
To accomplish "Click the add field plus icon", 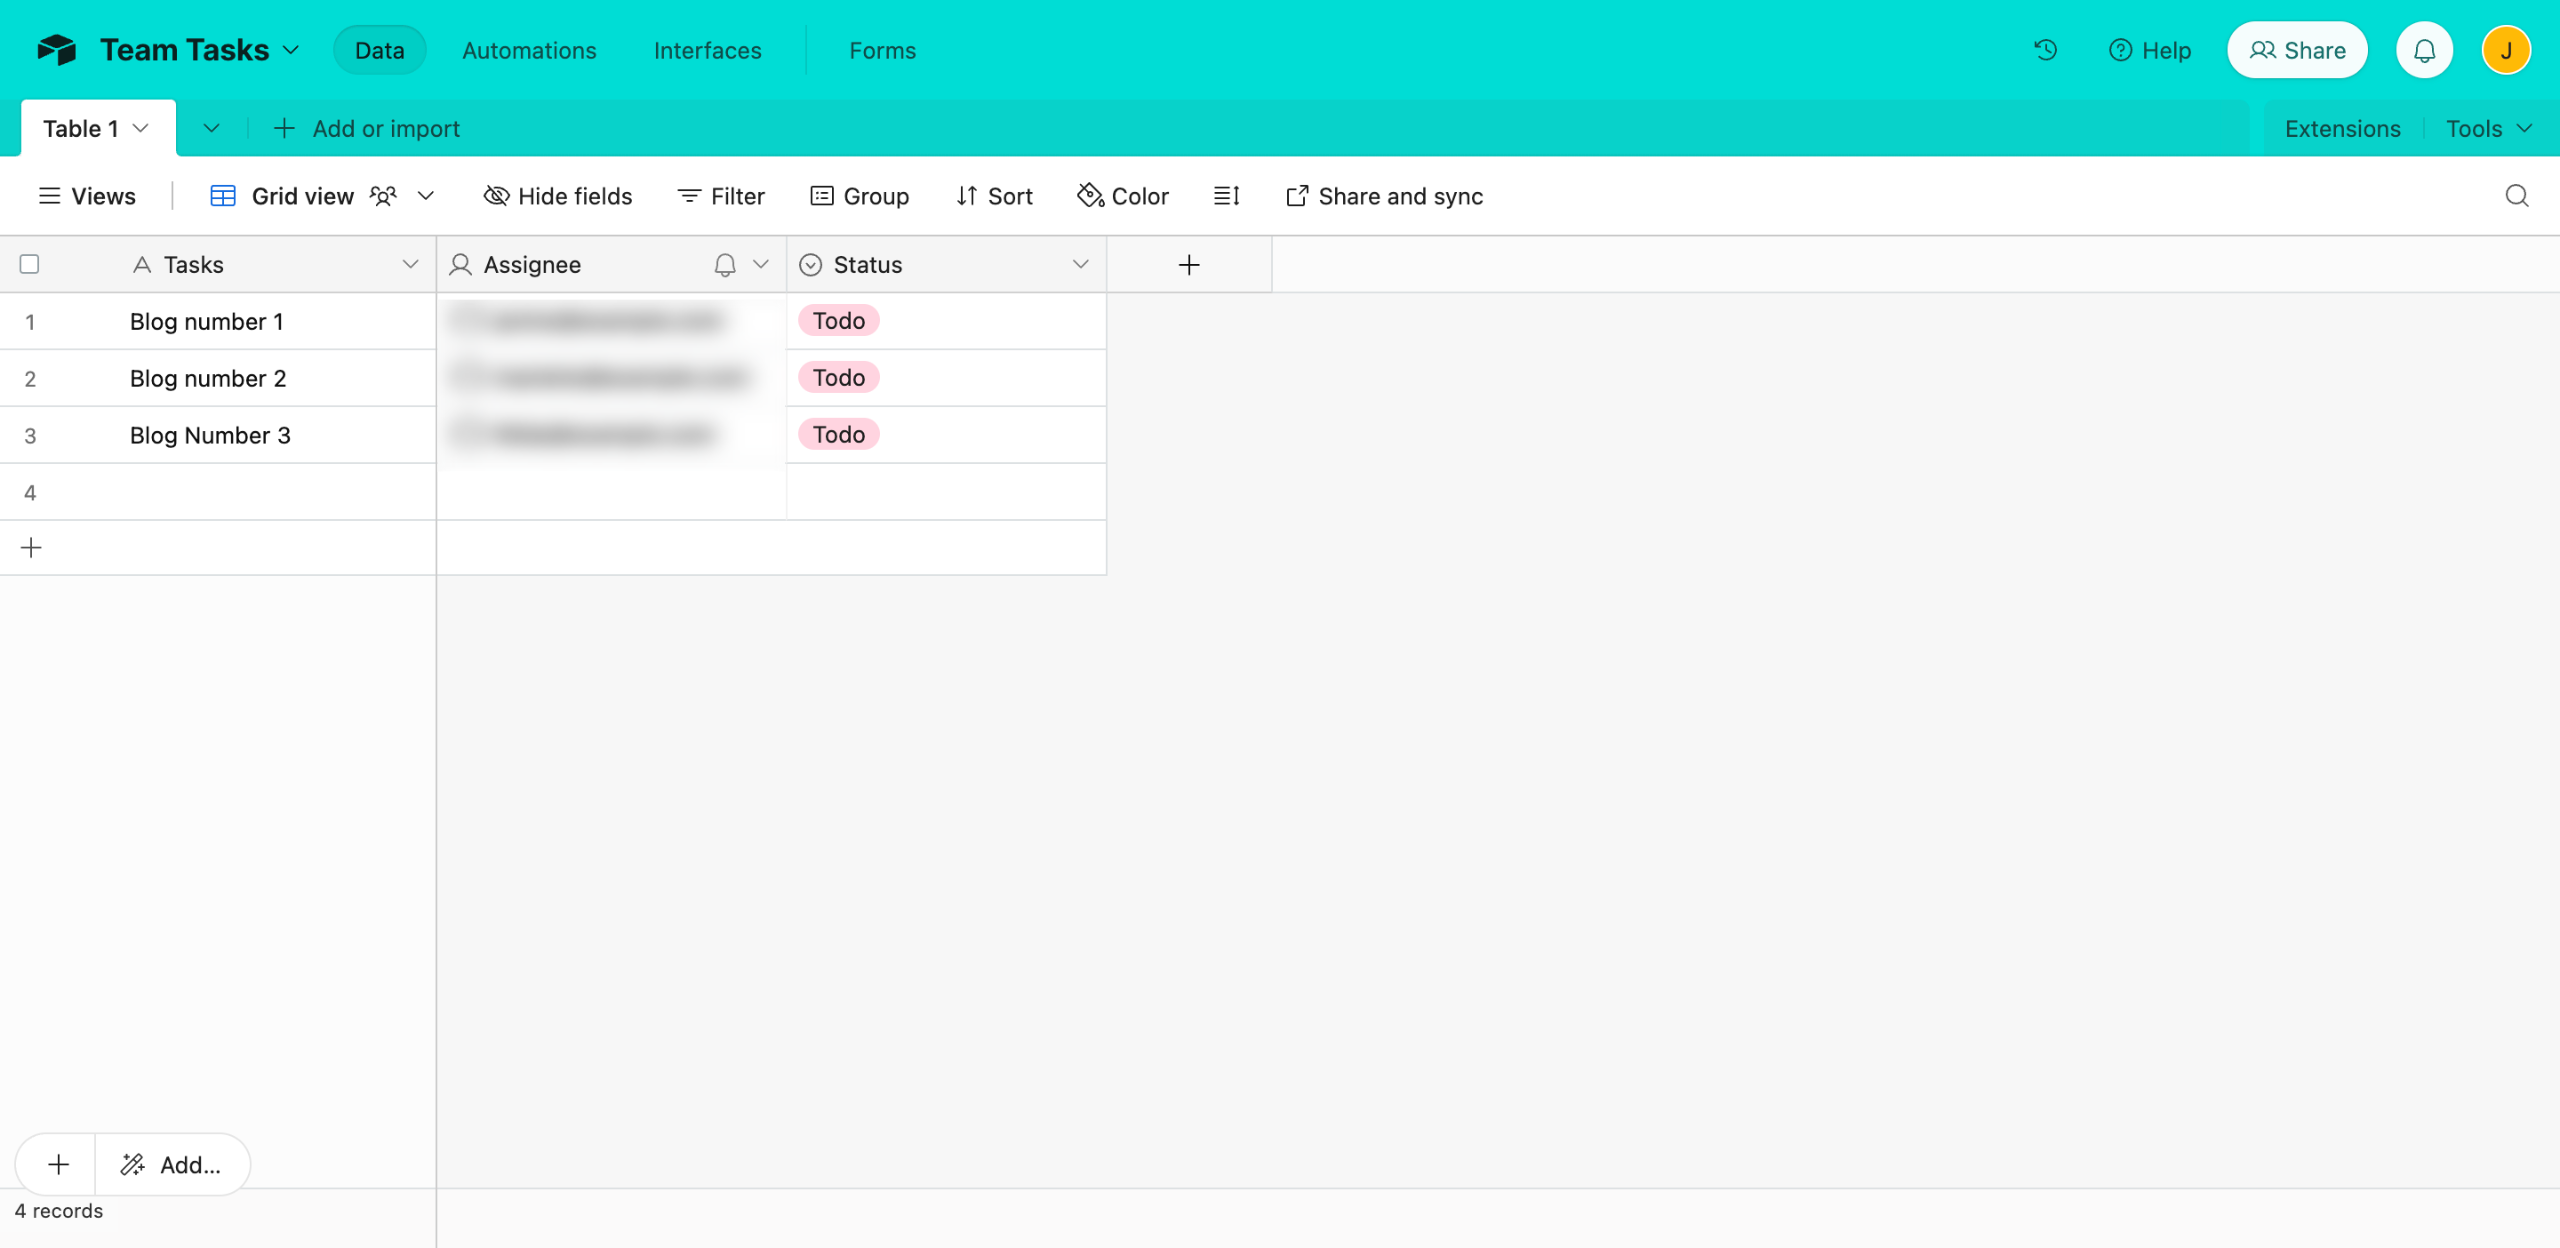I will pos(1188,265).
